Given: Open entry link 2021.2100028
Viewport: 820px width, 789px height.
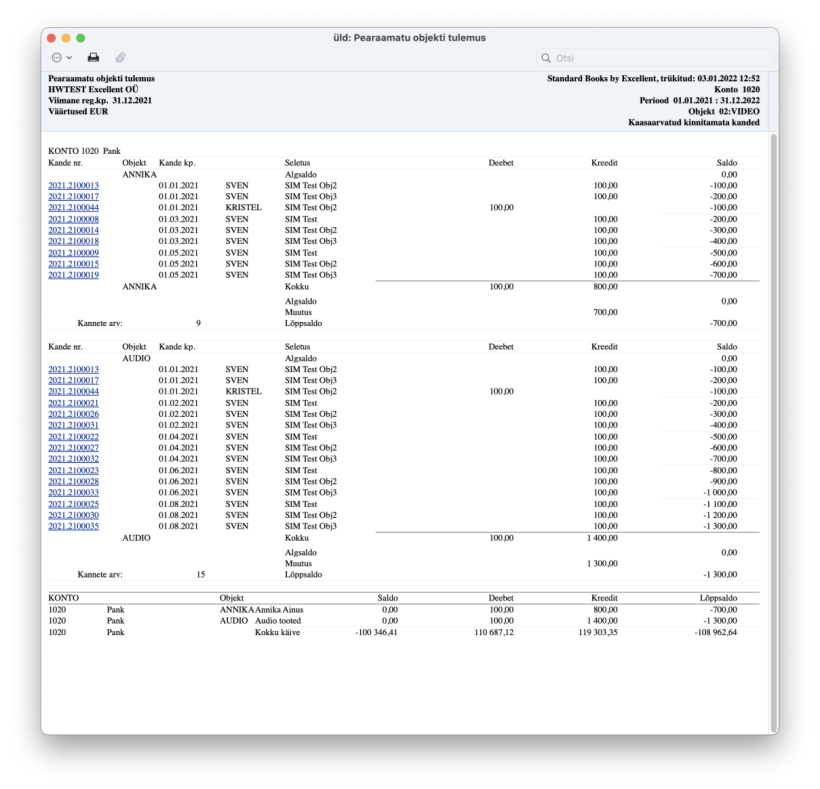Looking at the screenshot, I should pyautogui.click(x=73, y=481).
